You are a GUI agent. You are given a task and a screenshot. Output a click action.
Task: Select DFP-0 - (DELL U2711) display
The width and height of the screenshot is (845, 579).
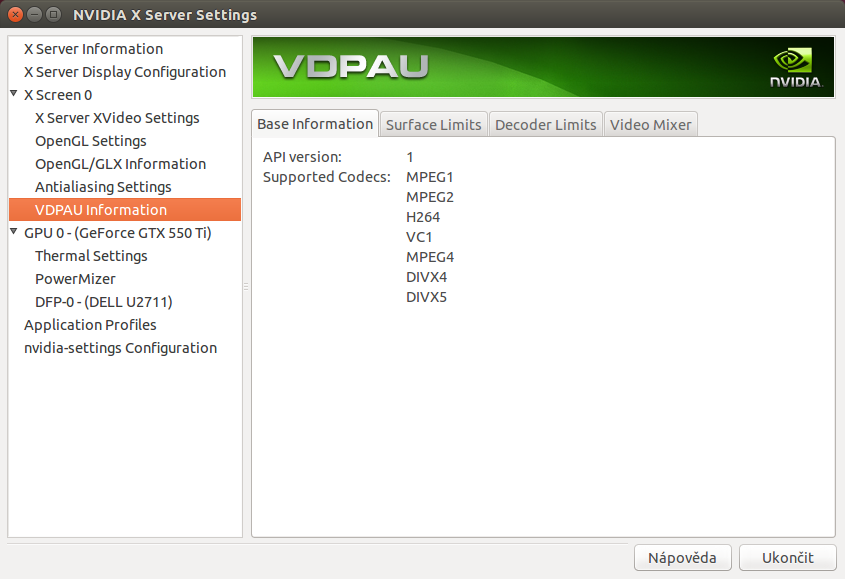pos(125,302)
